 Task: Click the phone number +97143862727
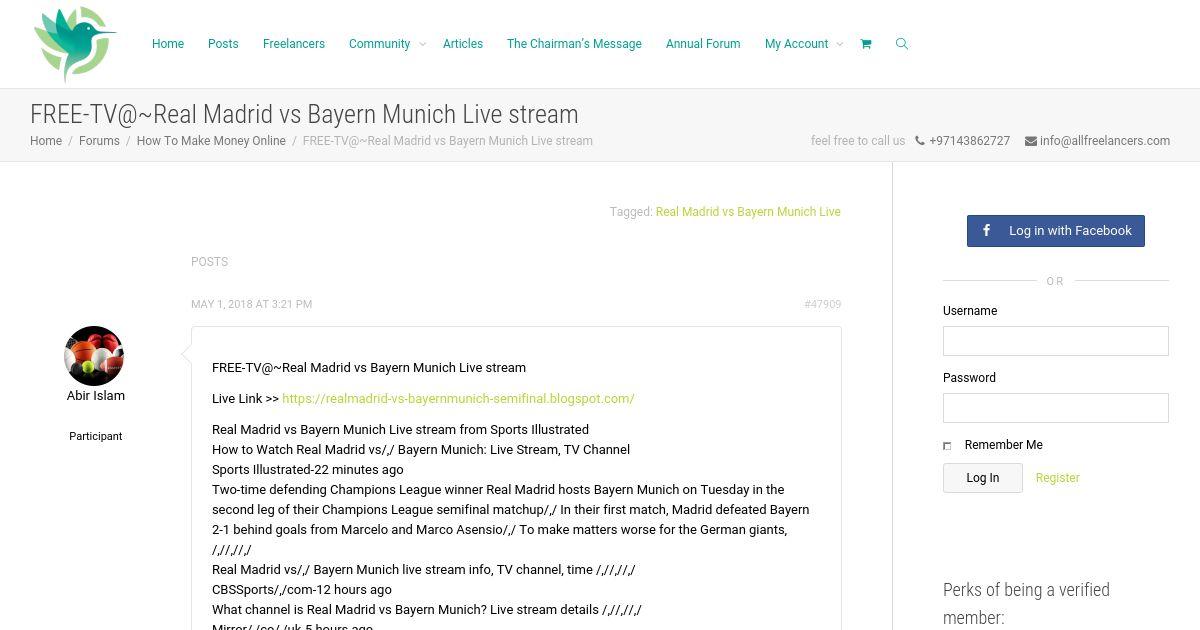point(969,141)
